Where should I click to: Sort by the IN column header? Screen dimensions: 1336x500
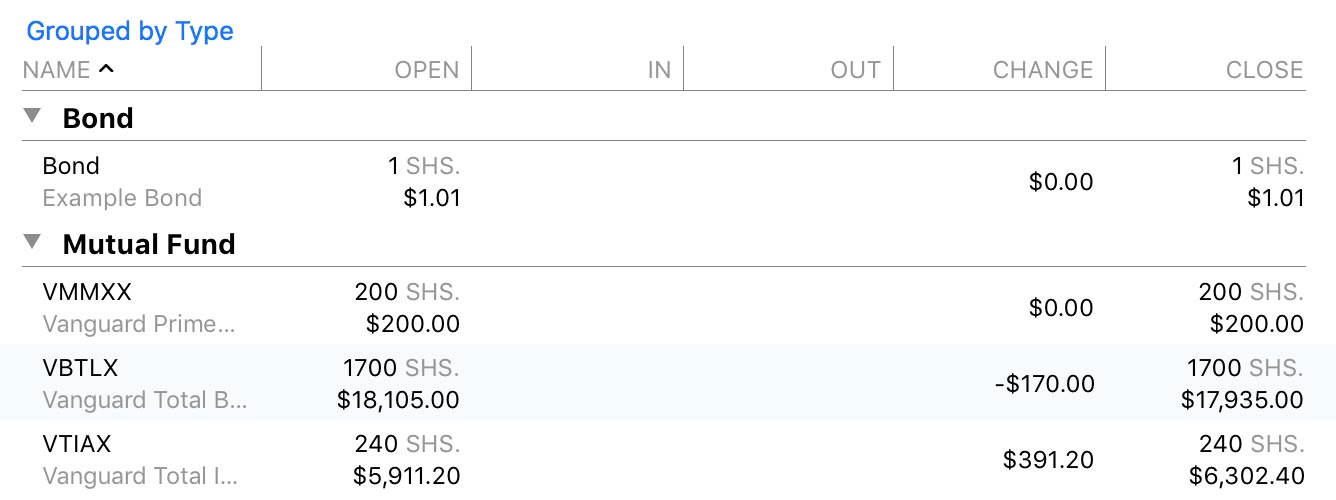tap(659, 70)
